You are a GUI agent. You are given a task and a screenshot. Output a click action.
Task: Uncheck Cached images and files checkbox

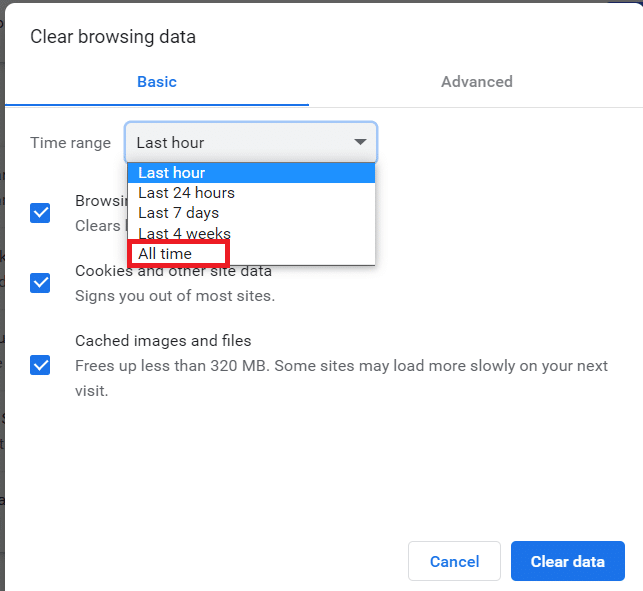[40, 365]
